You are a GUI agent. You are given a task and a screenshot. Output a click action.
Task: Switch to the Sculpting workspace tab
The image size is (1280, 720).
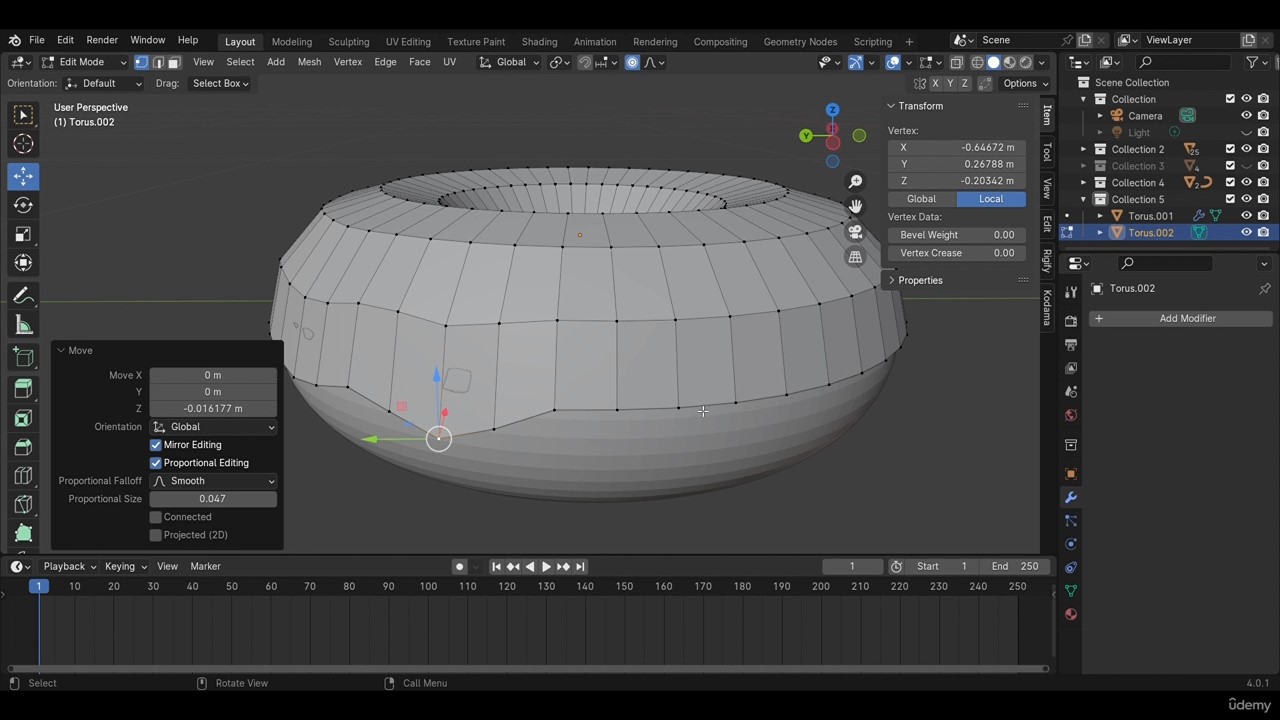[x=348, y=42]
